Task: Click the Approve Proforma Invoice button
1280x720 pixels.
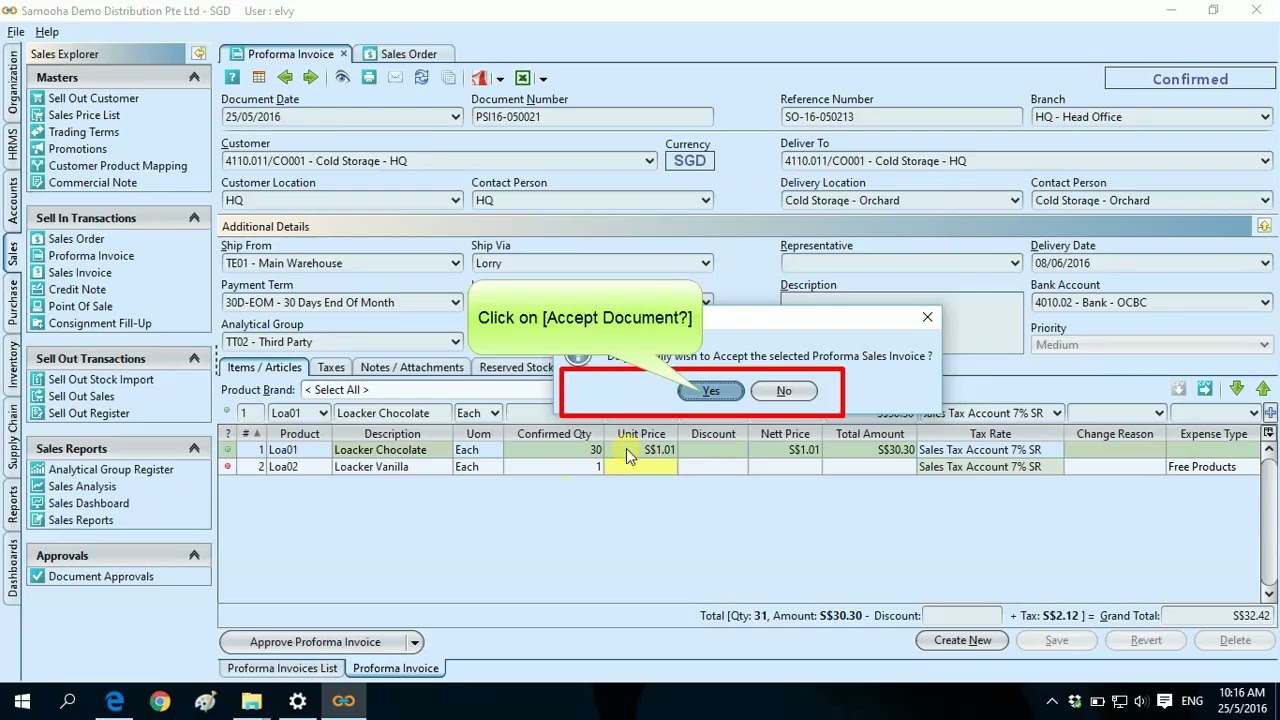Action: [x=315, y=642]
